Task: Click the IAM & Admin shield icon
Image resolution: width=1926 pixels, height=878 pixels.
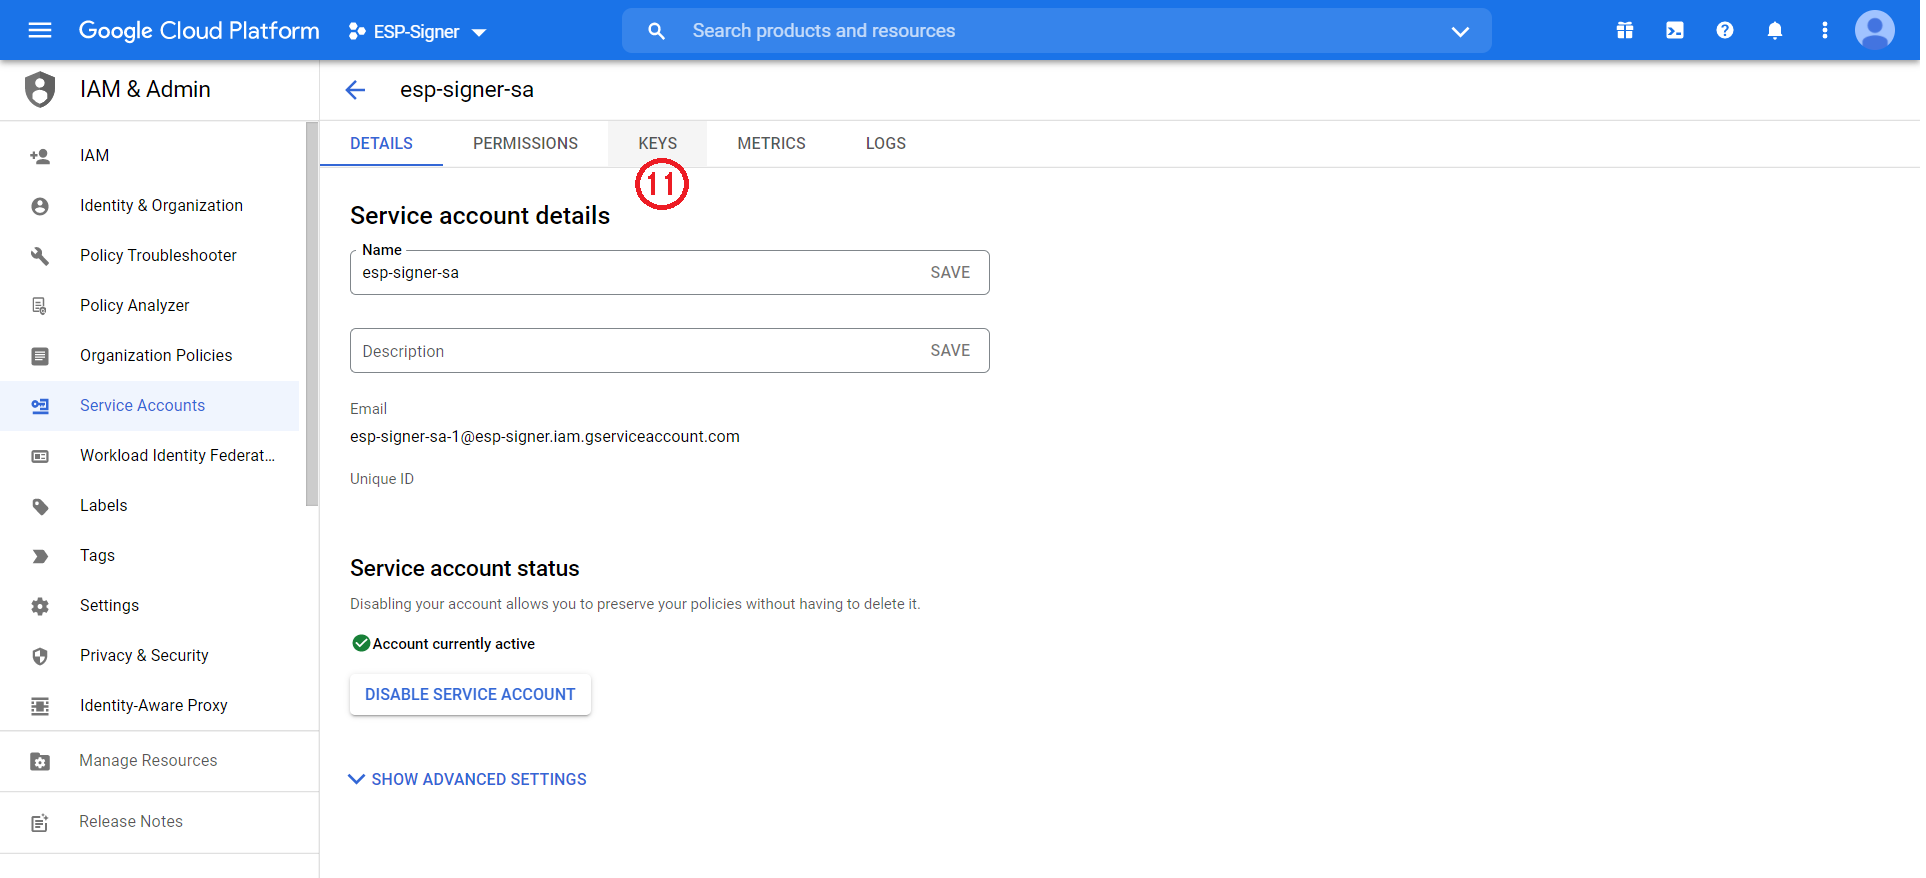Action: (40, 89)
